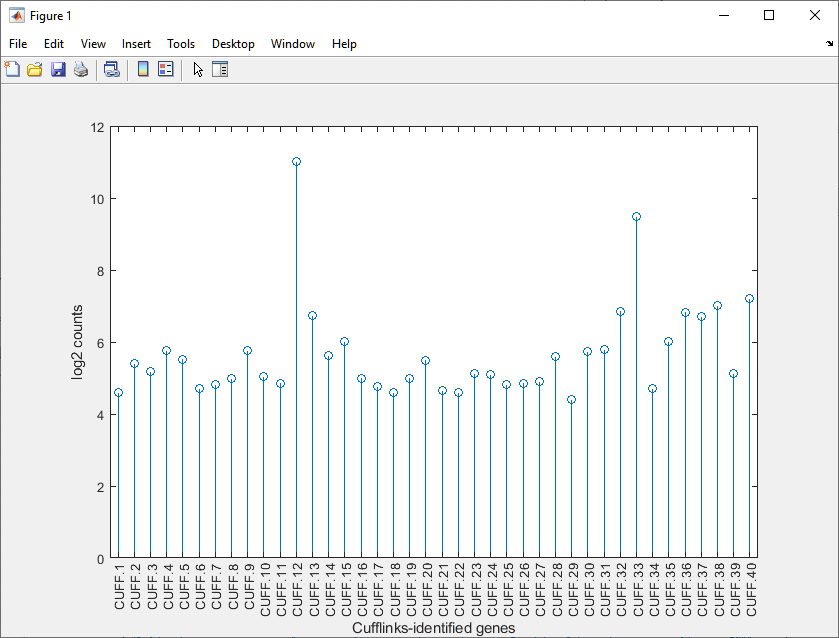Click the dock figure arrow at the menu bar's right
The image size is (839, 638).
point(829,44)
